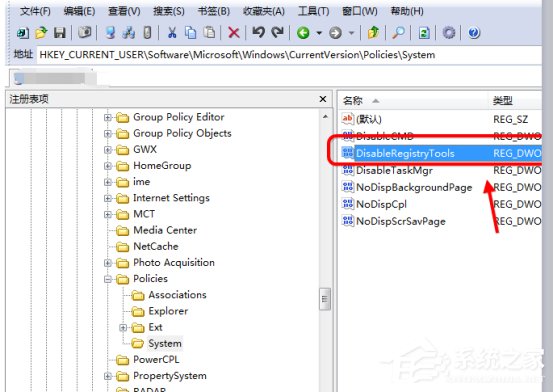Image resolution: width=554 pixels, height=392 pixels.
Task: Open the Forward history dropdown arrow
Action: pyautogui.click(x=351, y=33)
